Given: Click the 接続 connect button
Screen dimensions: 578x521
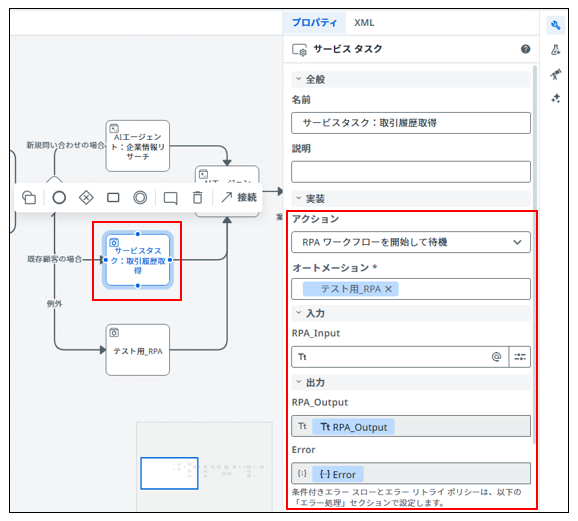Looking at the screenshot, I should (x=239, y=198).
